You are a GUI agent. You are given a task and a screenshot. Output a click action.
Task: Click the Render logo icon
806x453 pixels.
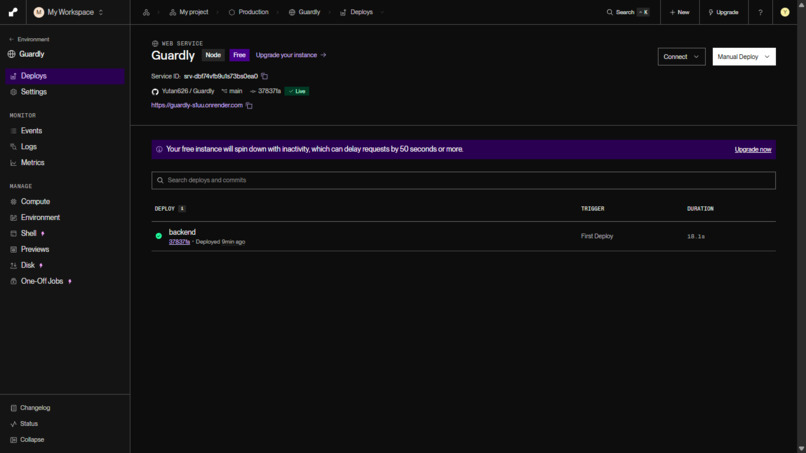coord(13,12)
